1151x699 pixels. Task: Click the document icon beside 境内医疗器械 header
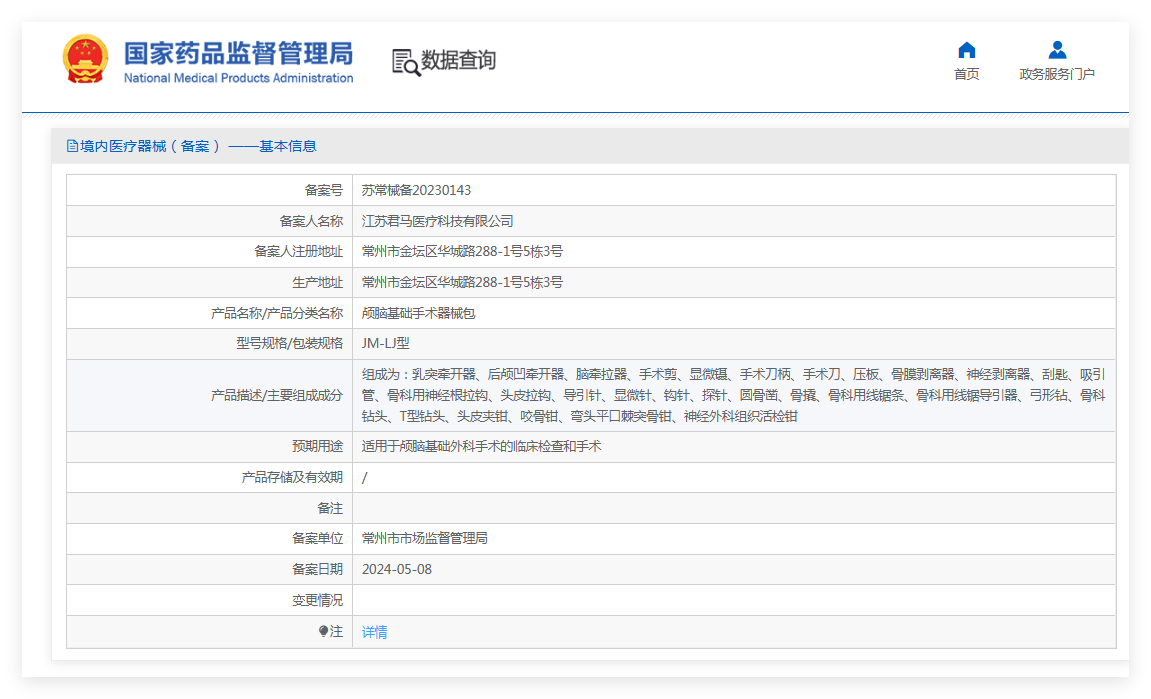(x=72, y=146)
